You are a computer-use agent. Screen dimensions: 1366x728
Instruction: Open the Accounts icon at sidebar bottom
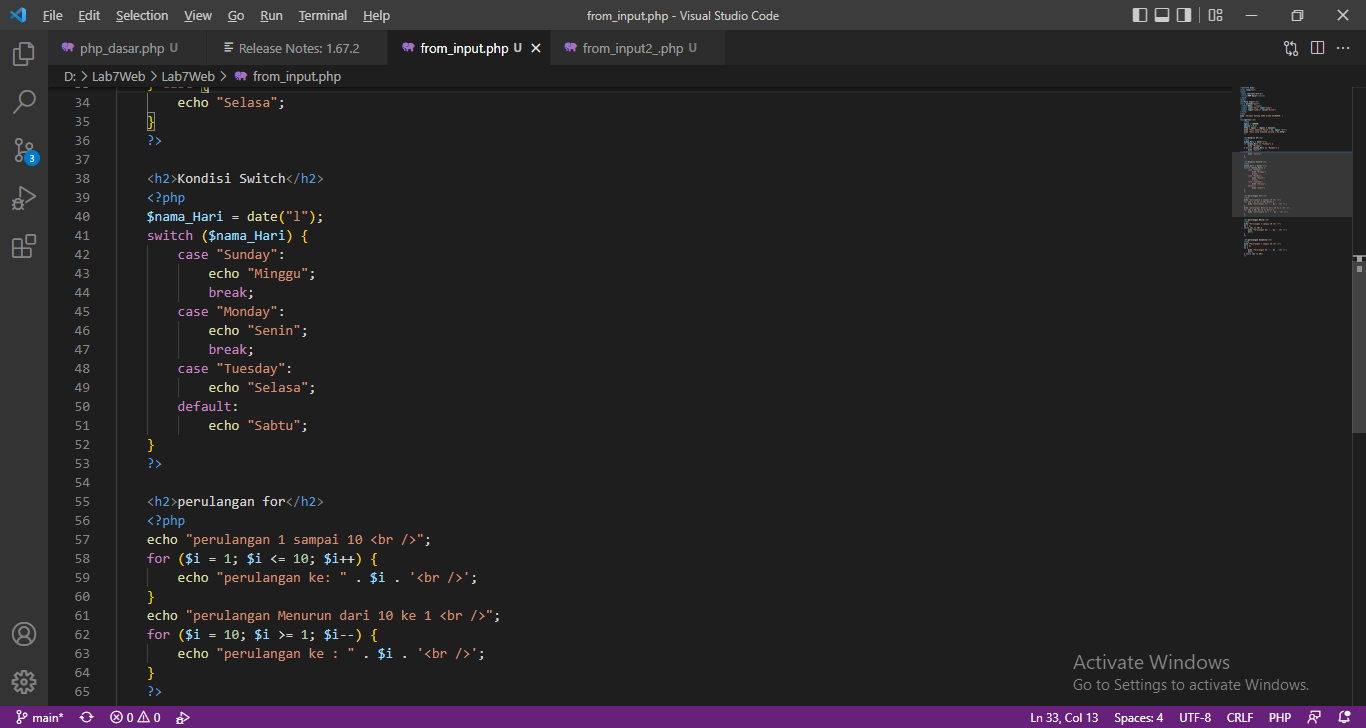pos(23,634)
